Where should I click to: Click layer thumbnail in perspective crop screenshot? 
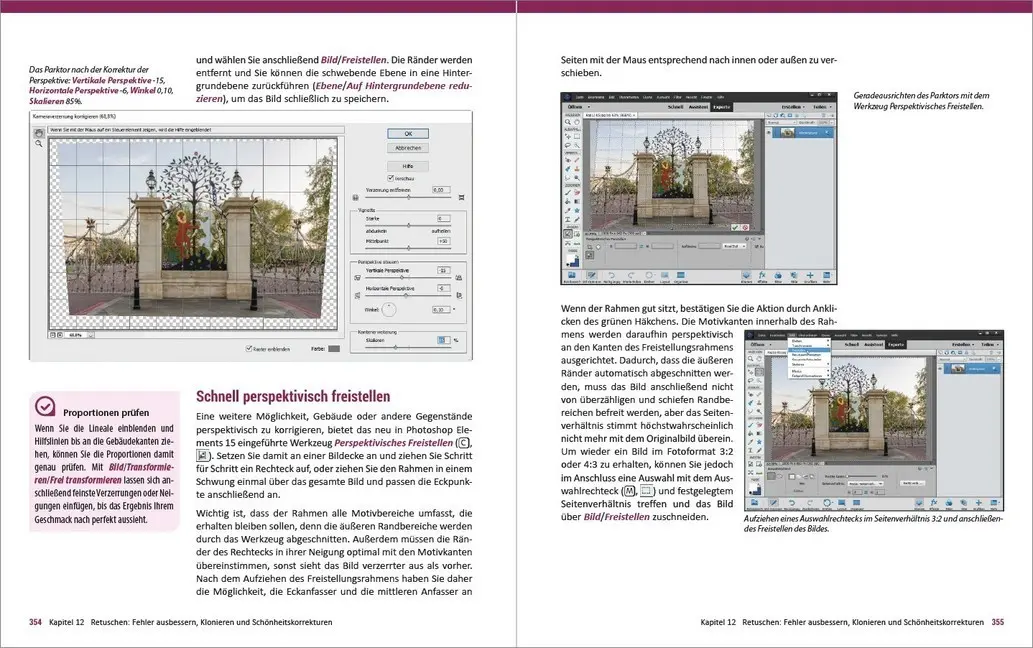(785, 132)
